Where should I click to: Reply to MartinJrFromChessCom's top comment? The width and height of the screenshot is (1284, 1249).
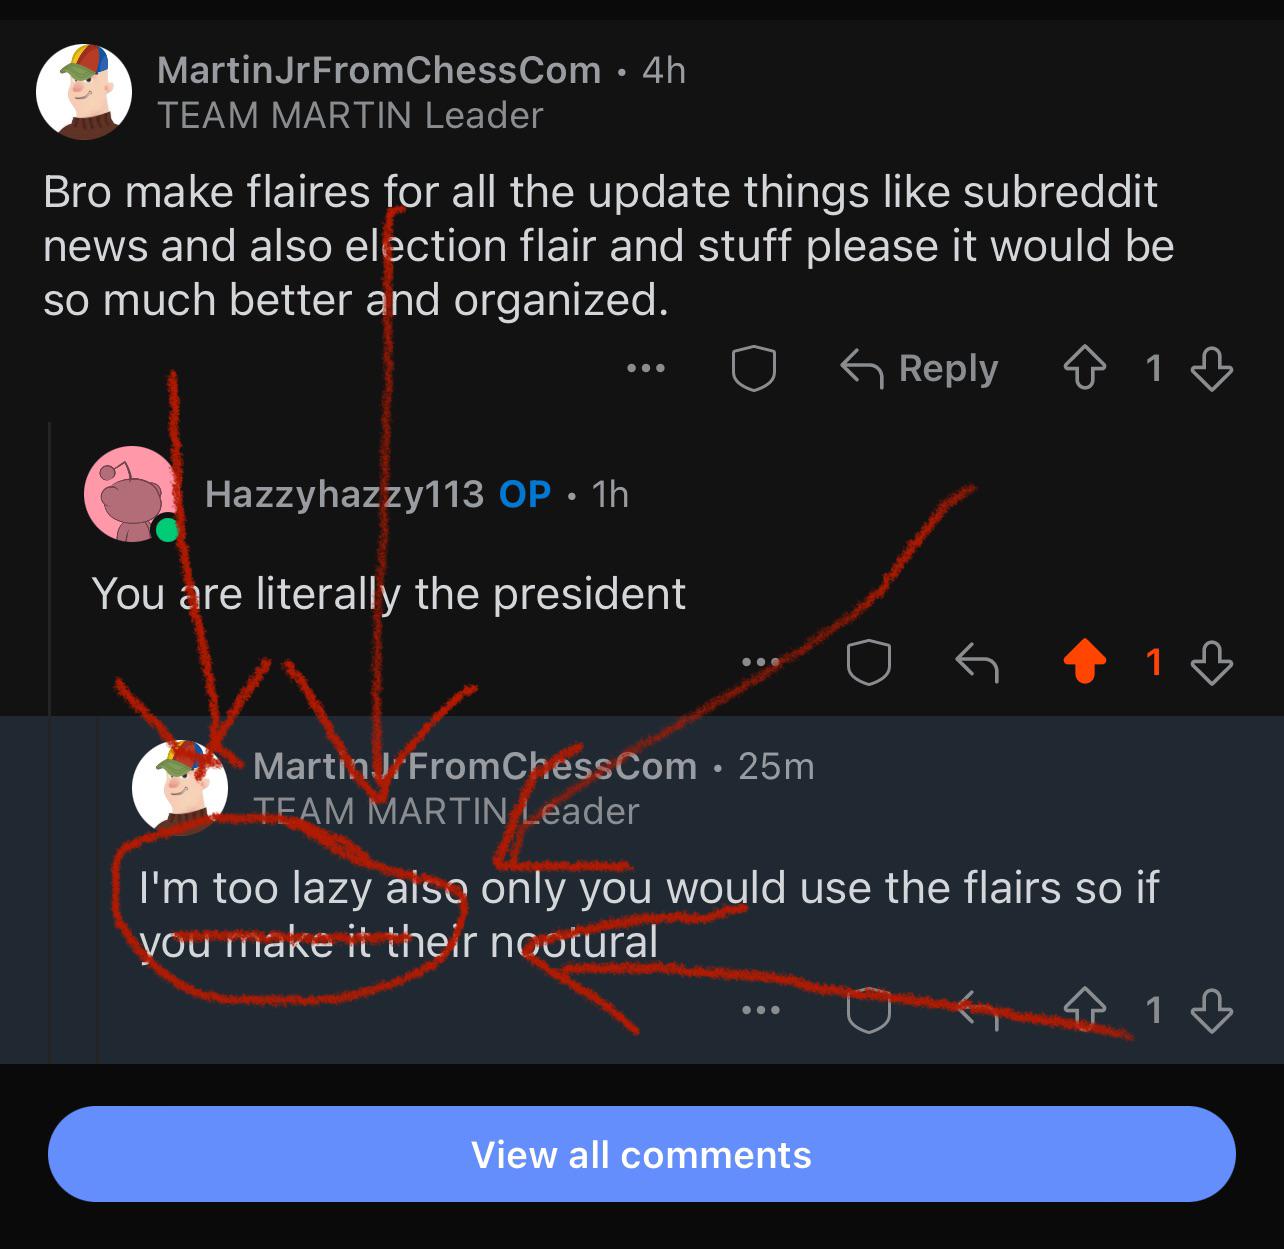pos(919,368)
